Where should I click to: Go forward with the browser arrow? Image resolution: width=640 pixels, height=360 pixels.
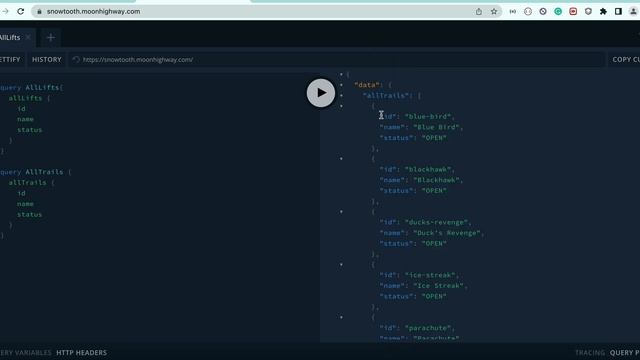[x=5, y=11]
